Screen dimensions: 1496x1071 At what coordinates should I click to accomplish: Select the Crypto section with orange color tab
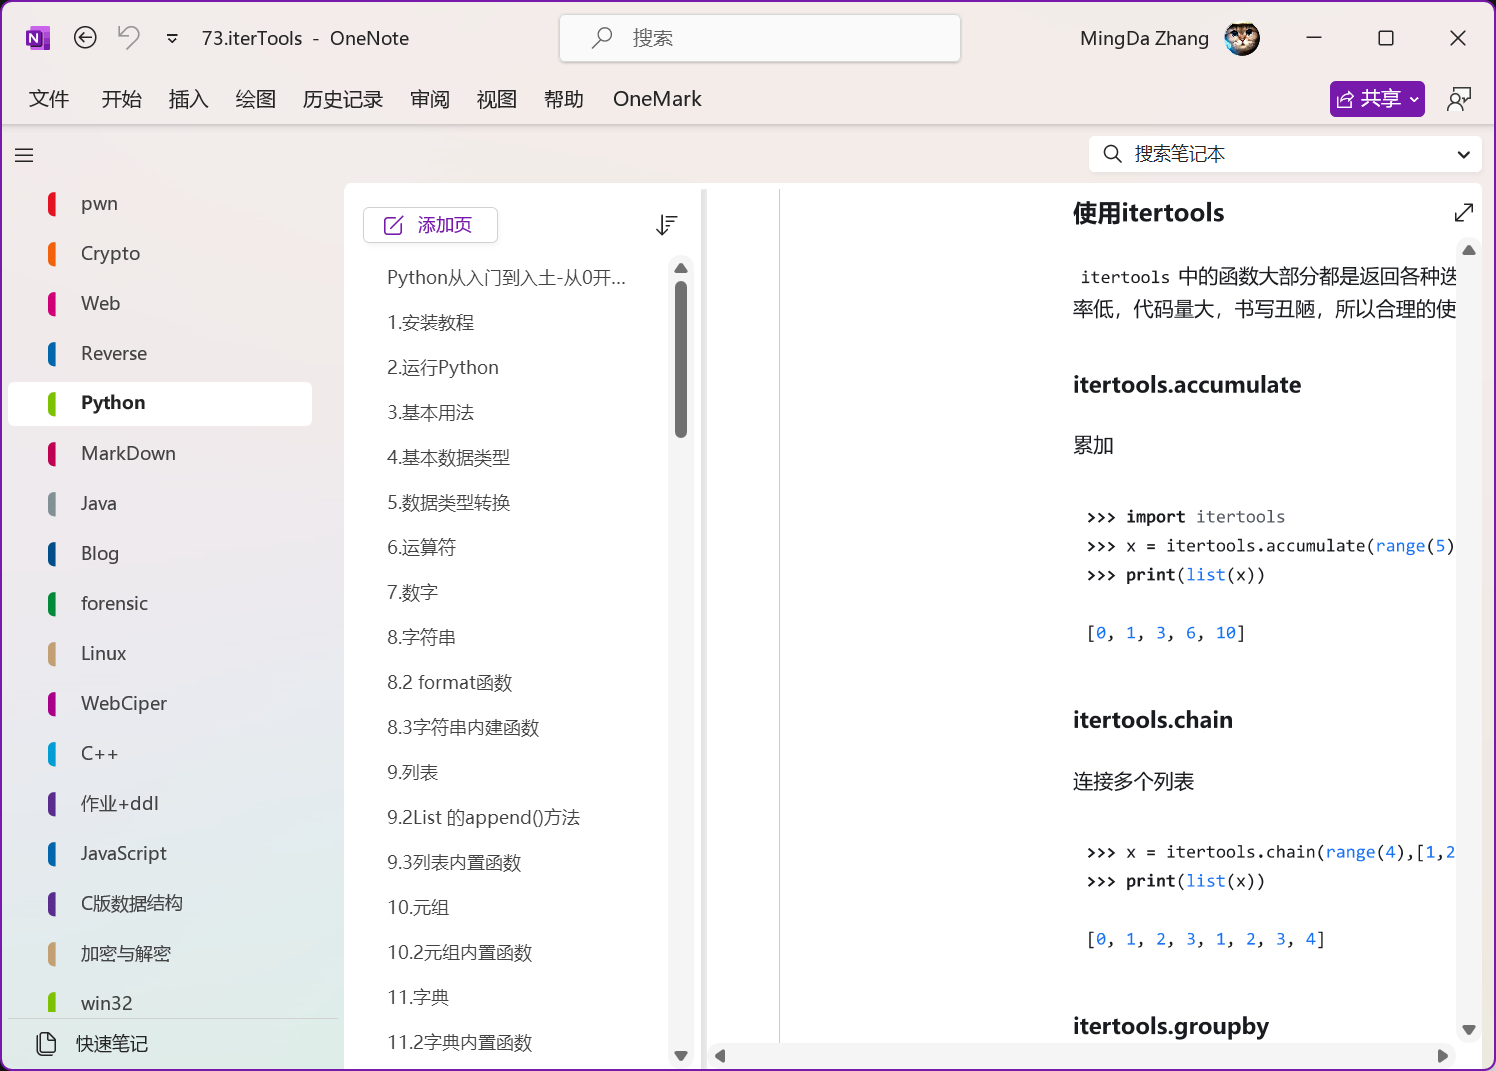tap(110, 254)
